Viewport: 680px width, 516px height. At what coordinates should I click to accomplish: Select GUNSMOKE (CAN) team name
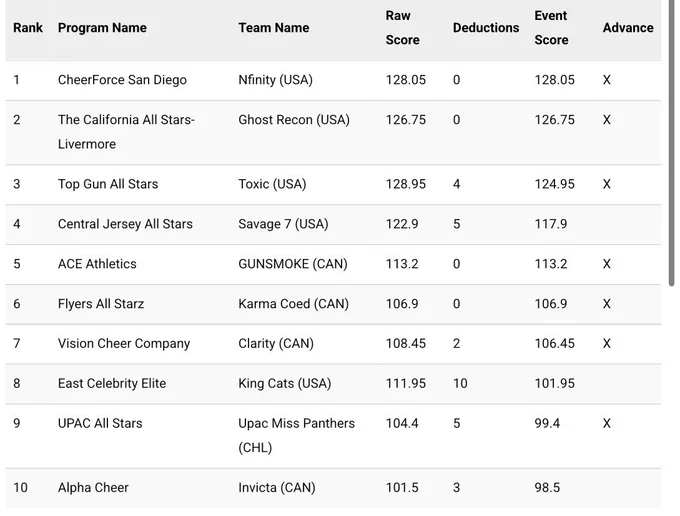293,264
